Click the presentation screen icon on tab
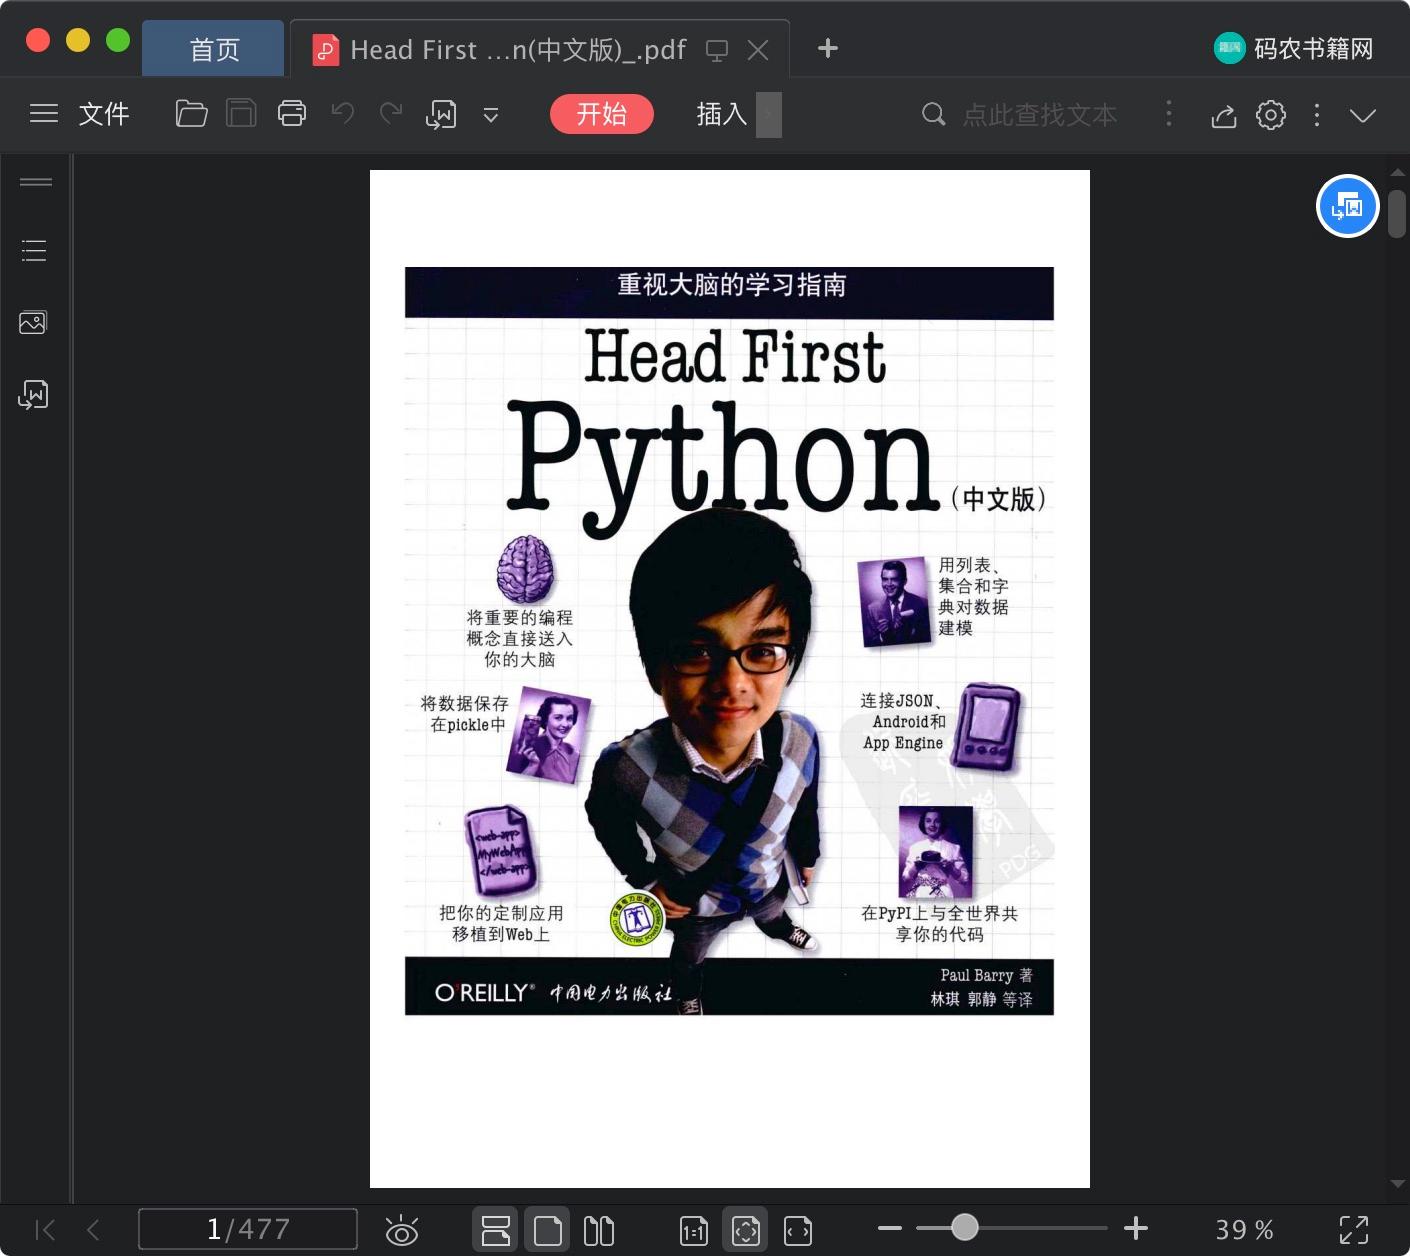 (717, 50)
